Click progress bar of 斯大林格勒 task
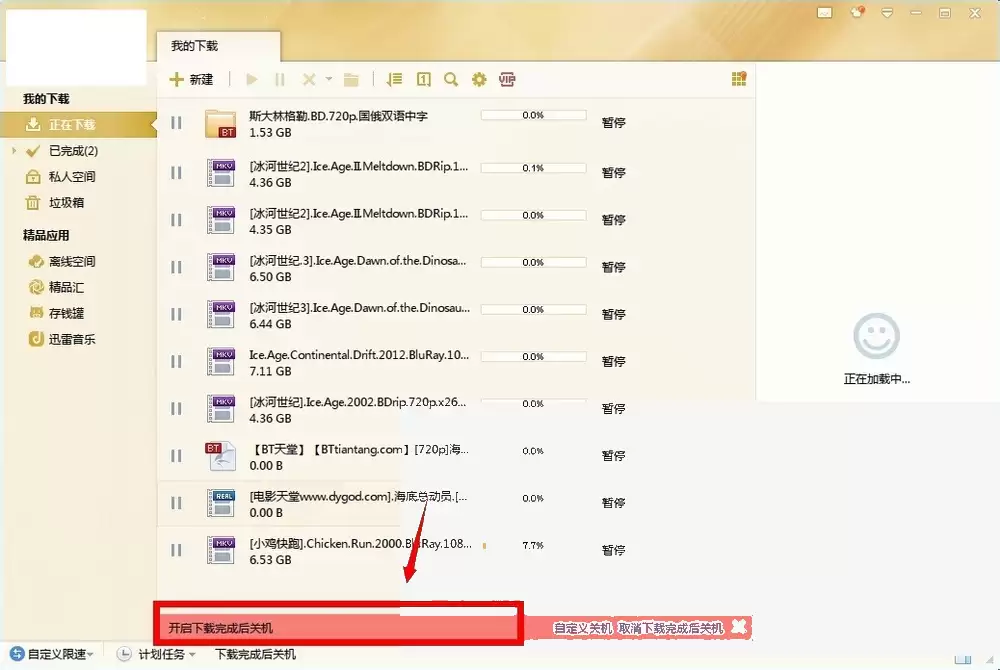Viewport: 1000px width, 670px height. tap(533, 115)
